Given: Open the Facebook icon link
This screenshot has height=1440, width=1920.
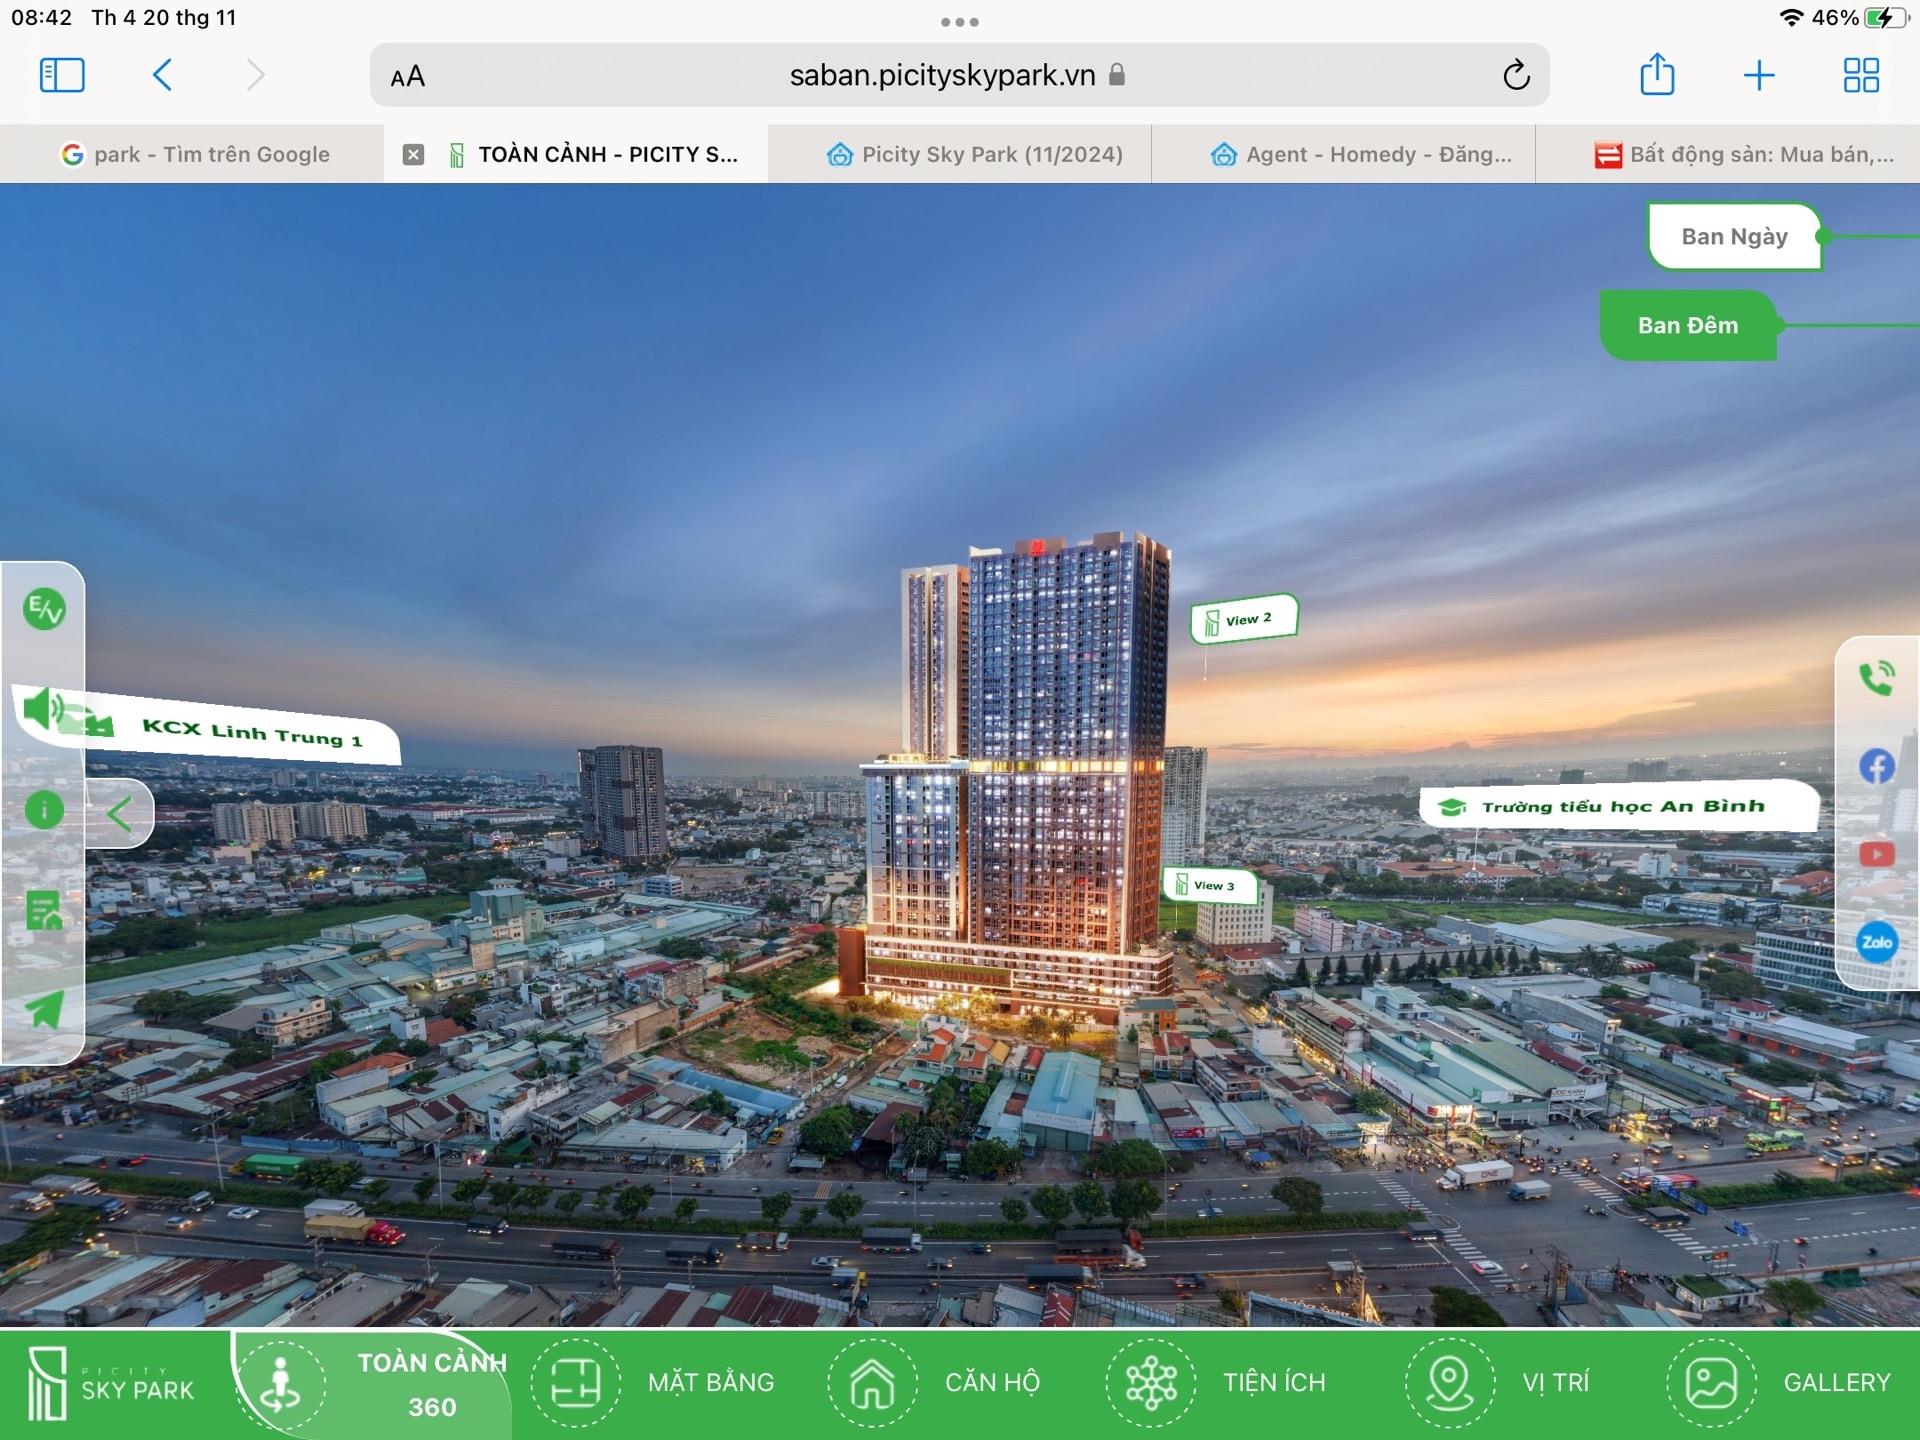Looking at the screenshot, I should pos(1876,767).
